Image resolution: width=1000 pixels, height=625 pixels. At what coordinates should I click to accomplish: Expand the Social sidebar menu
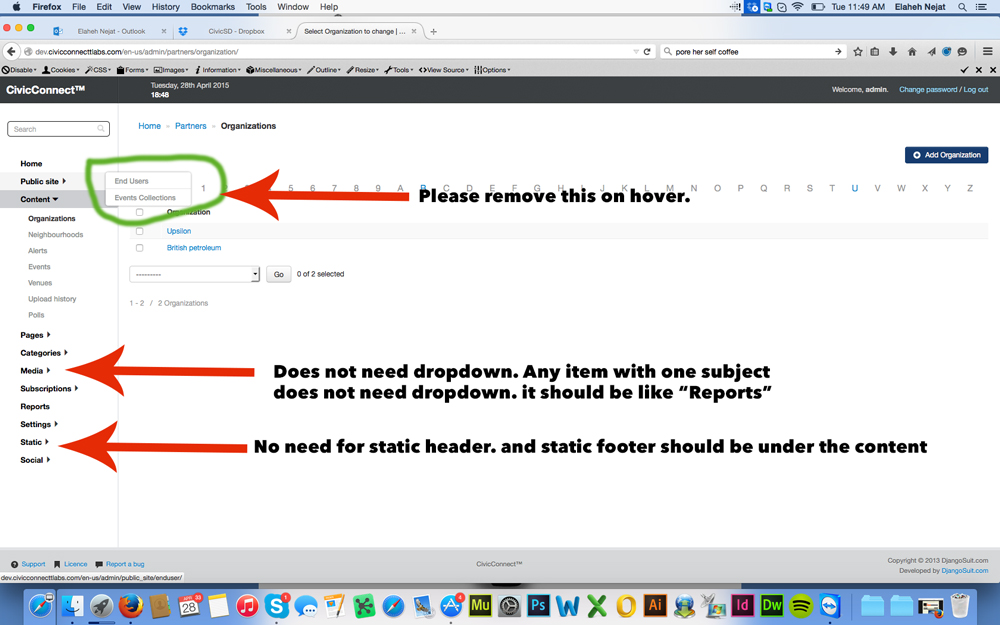pyautogui.click(x=35, y=460)
